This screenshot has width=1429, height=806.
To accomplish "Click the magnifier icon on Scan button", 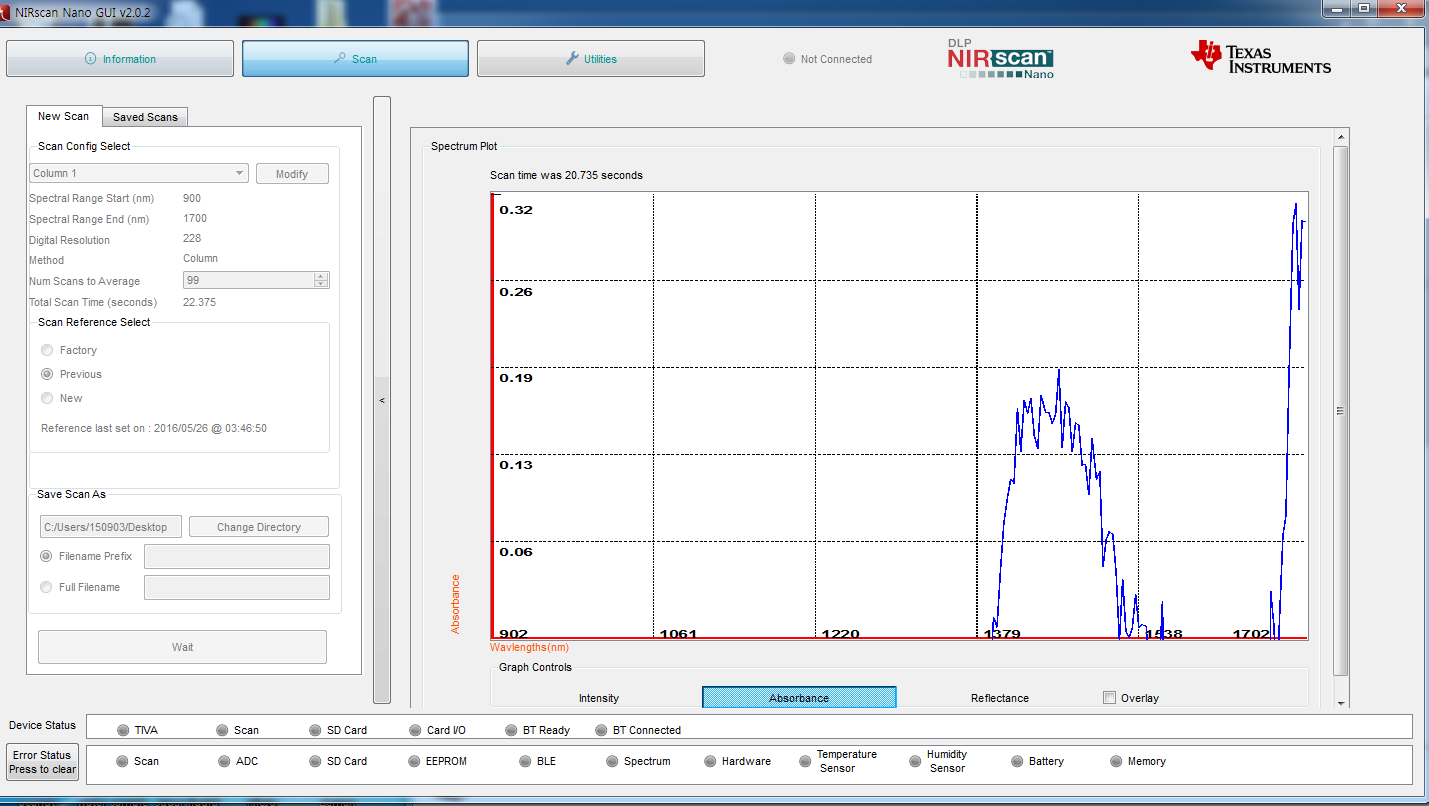I will (x=340, y=59).
